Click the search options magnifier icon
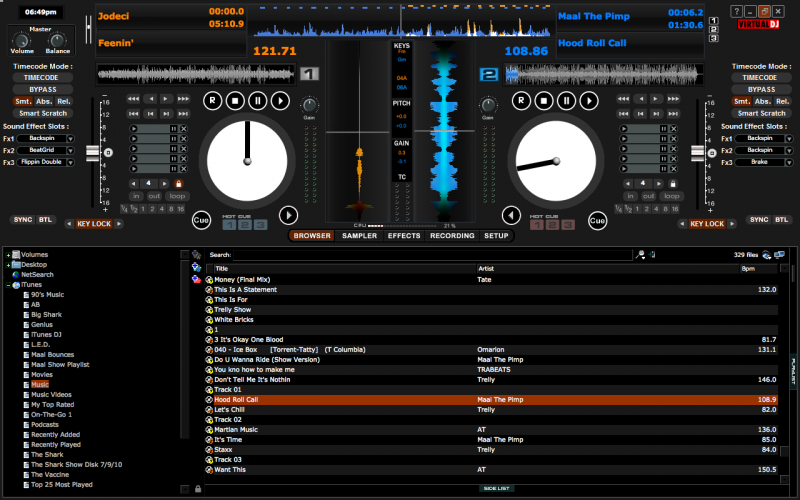Image resolution: width=800 pixels, height=500 pixels. pos(640,255)
